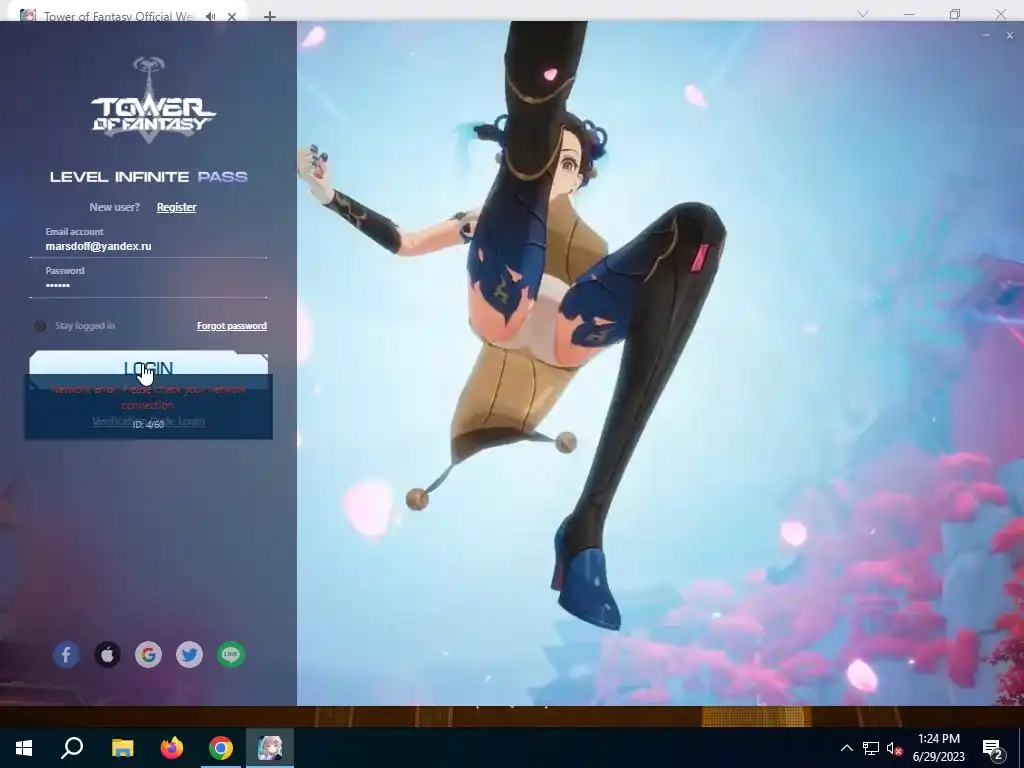Show hidden system tray icons
The image size is (1024, 768).
pos(846,748)
